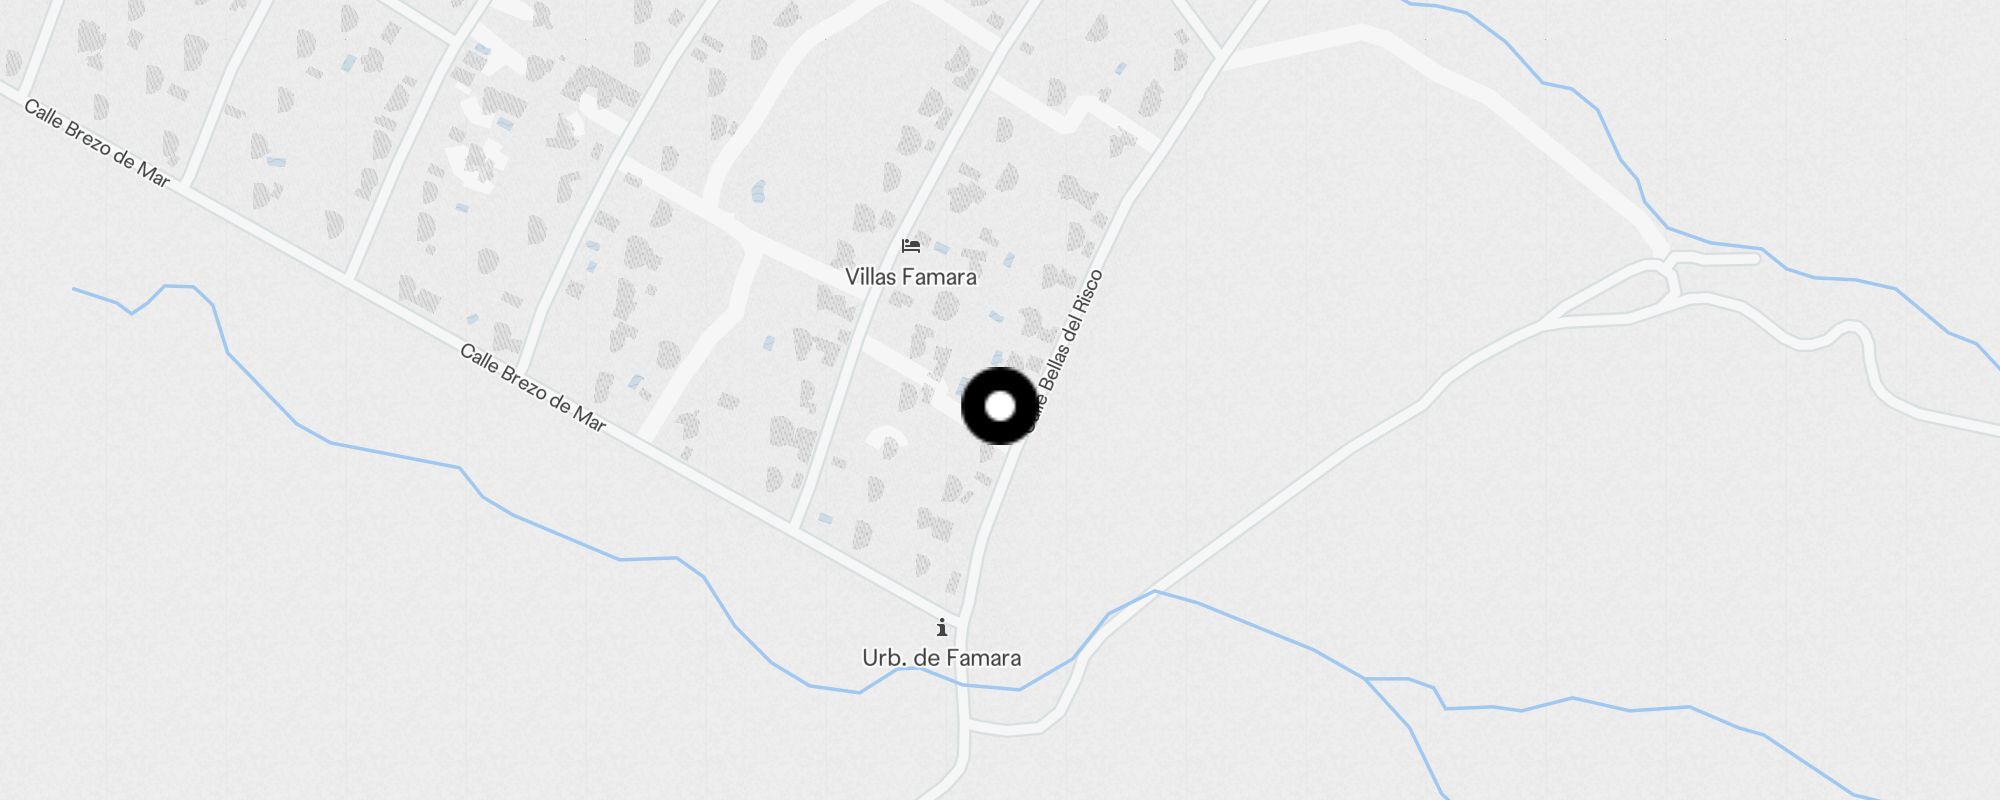Select the Calle Brezo de Mar label farthest from marker
The width and height of the screenshot is (2000, 800).
[97, 143]
